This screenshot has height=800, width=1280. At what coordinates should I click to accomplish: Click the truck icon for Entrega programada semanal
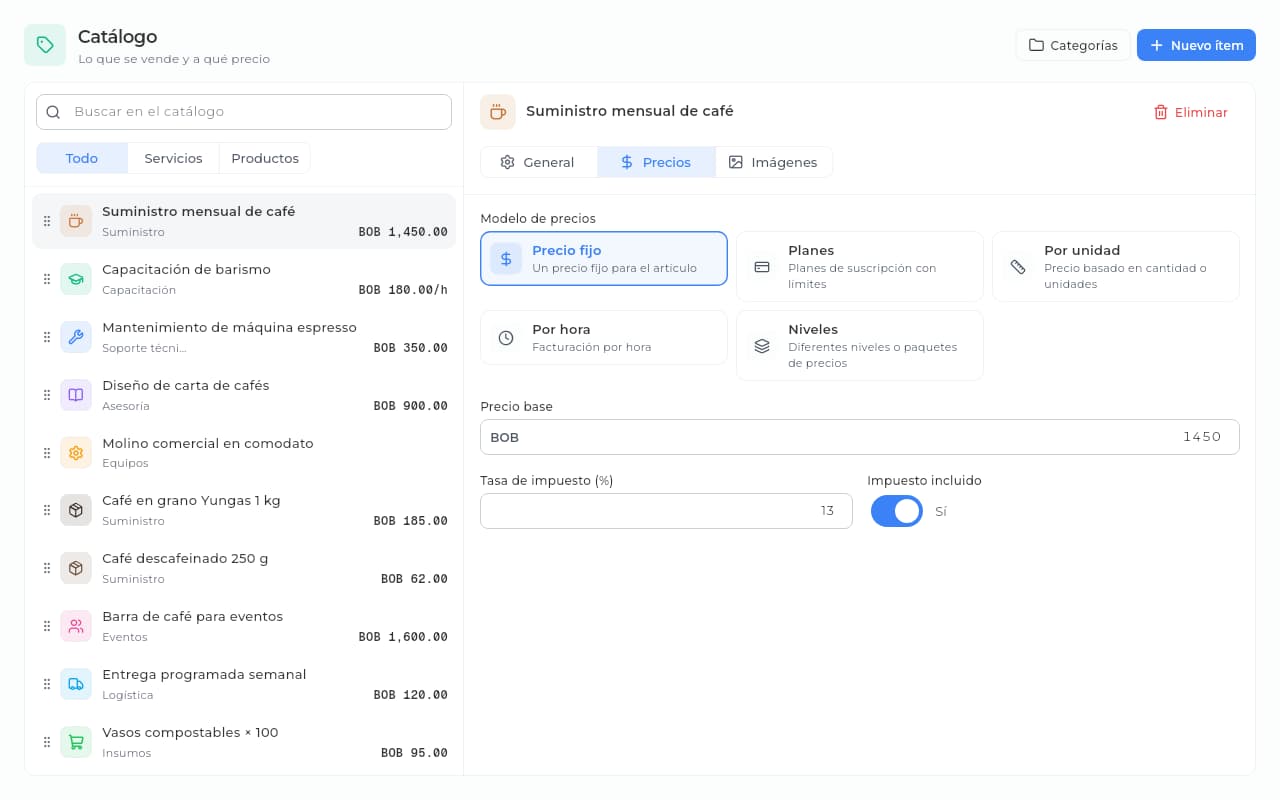tap(76, 684)
